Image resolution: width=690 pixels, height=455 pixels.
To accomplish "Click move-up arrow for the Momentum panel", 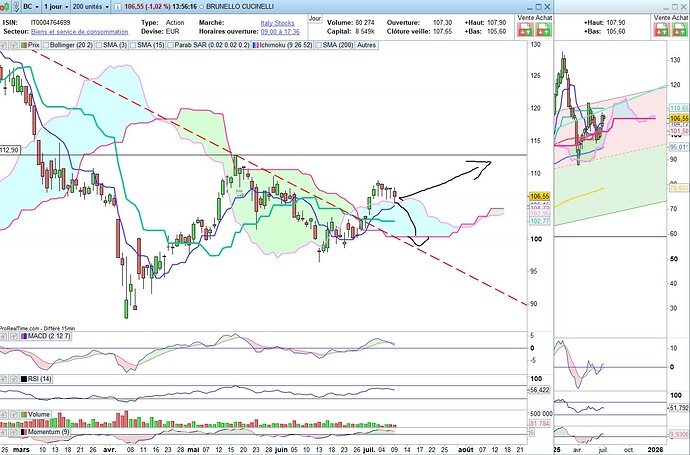I will click(14, 432).
